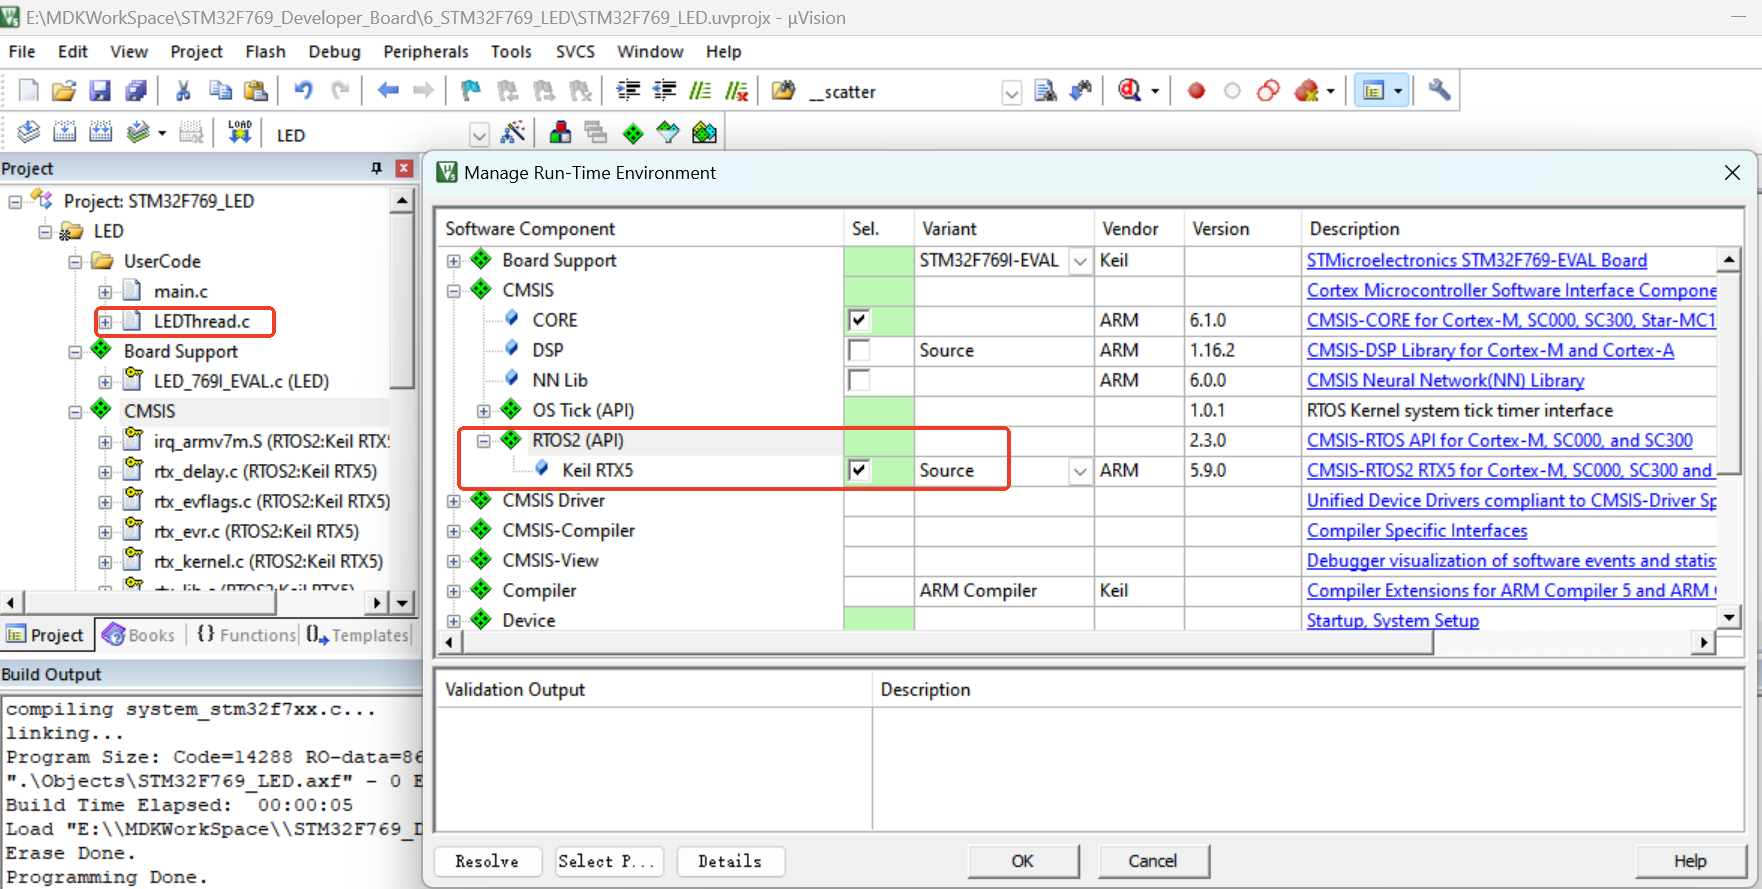The image size is (1762, 889).
Task: Click the Undo arrow icon
Action: pyautogui.click(x=303, y=91)
